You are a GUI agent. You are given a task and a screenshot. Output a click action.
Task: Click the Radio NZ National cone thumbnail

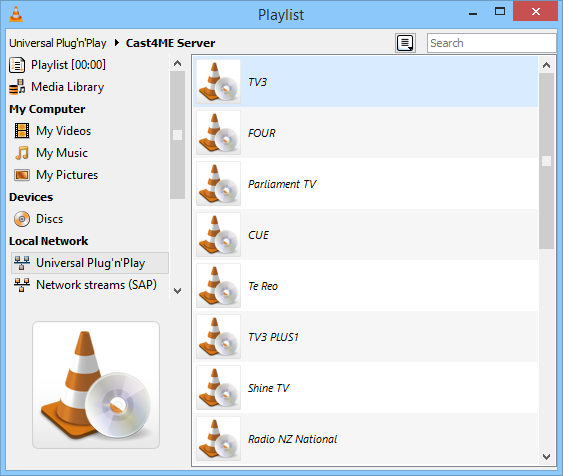point(218,439)
